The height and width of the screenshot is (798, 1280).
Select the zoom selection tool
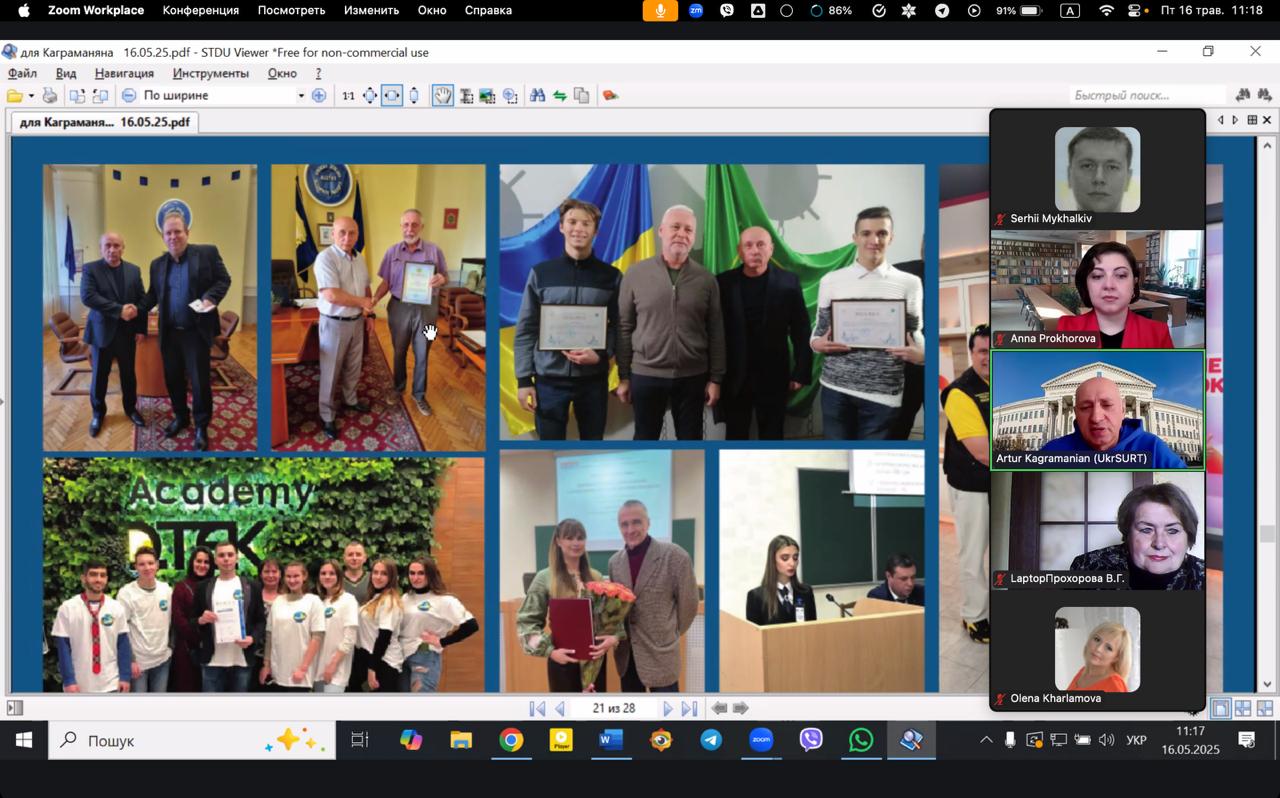(510, 96)
